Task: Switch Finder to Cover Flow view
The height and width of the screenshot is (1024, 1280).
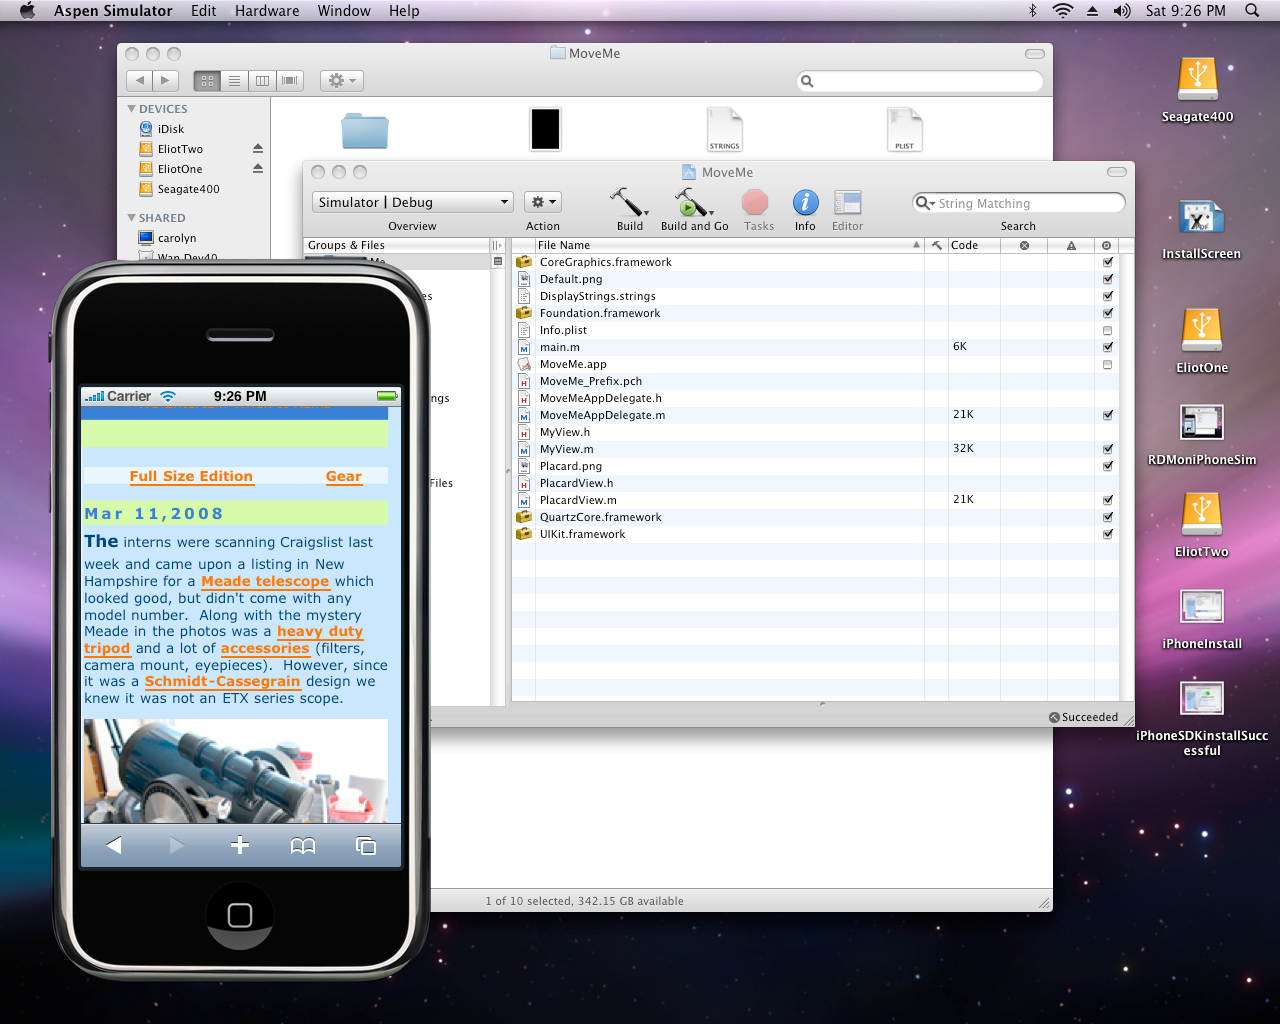Action: [290, 81]
